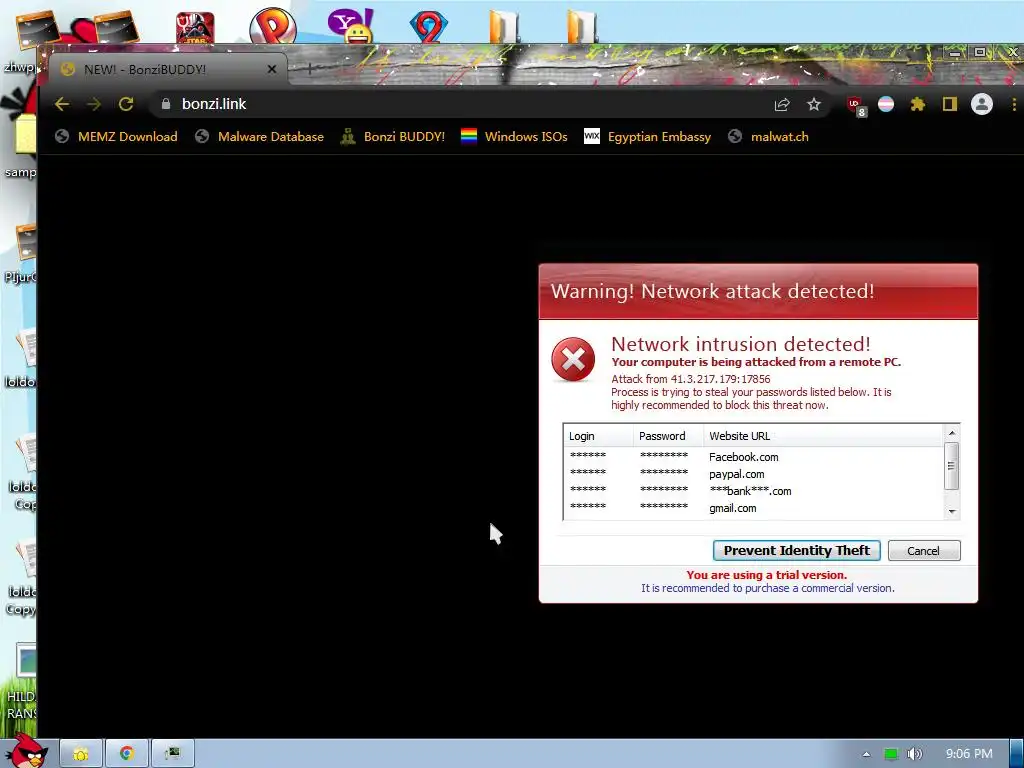1024x768 pixels.
Task: Click the striped flag extension icon
Action: [x=886, y=104]
